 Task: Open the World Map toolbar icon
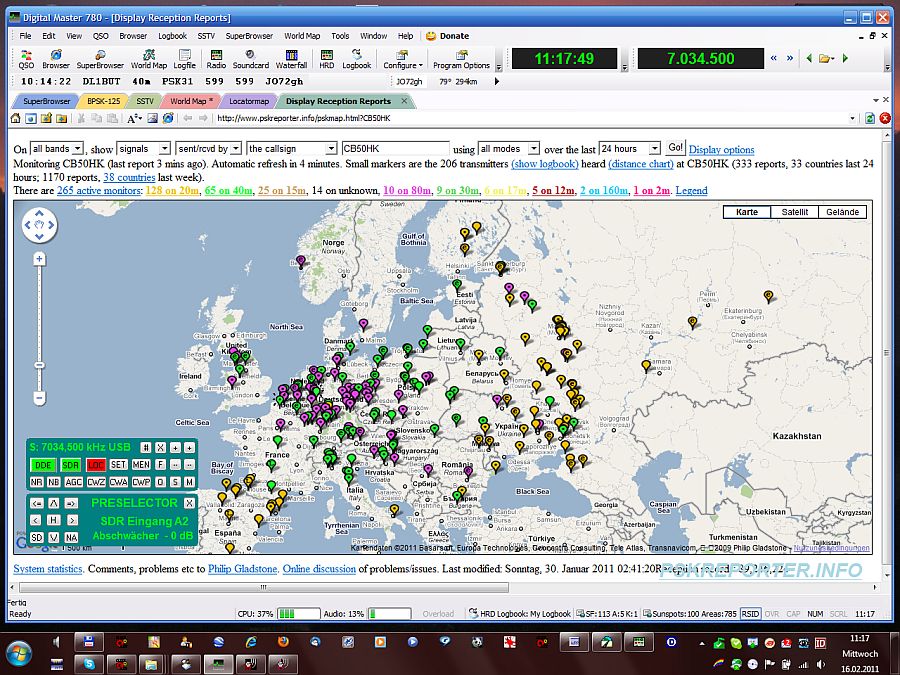coord(149,58)
